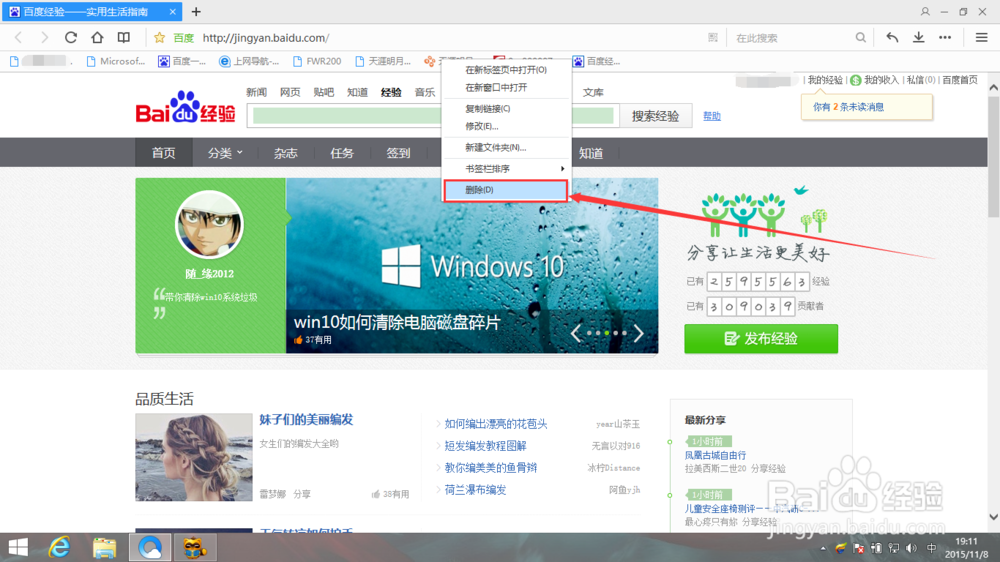Choose 复制链接 in context menu

point(506,108)
